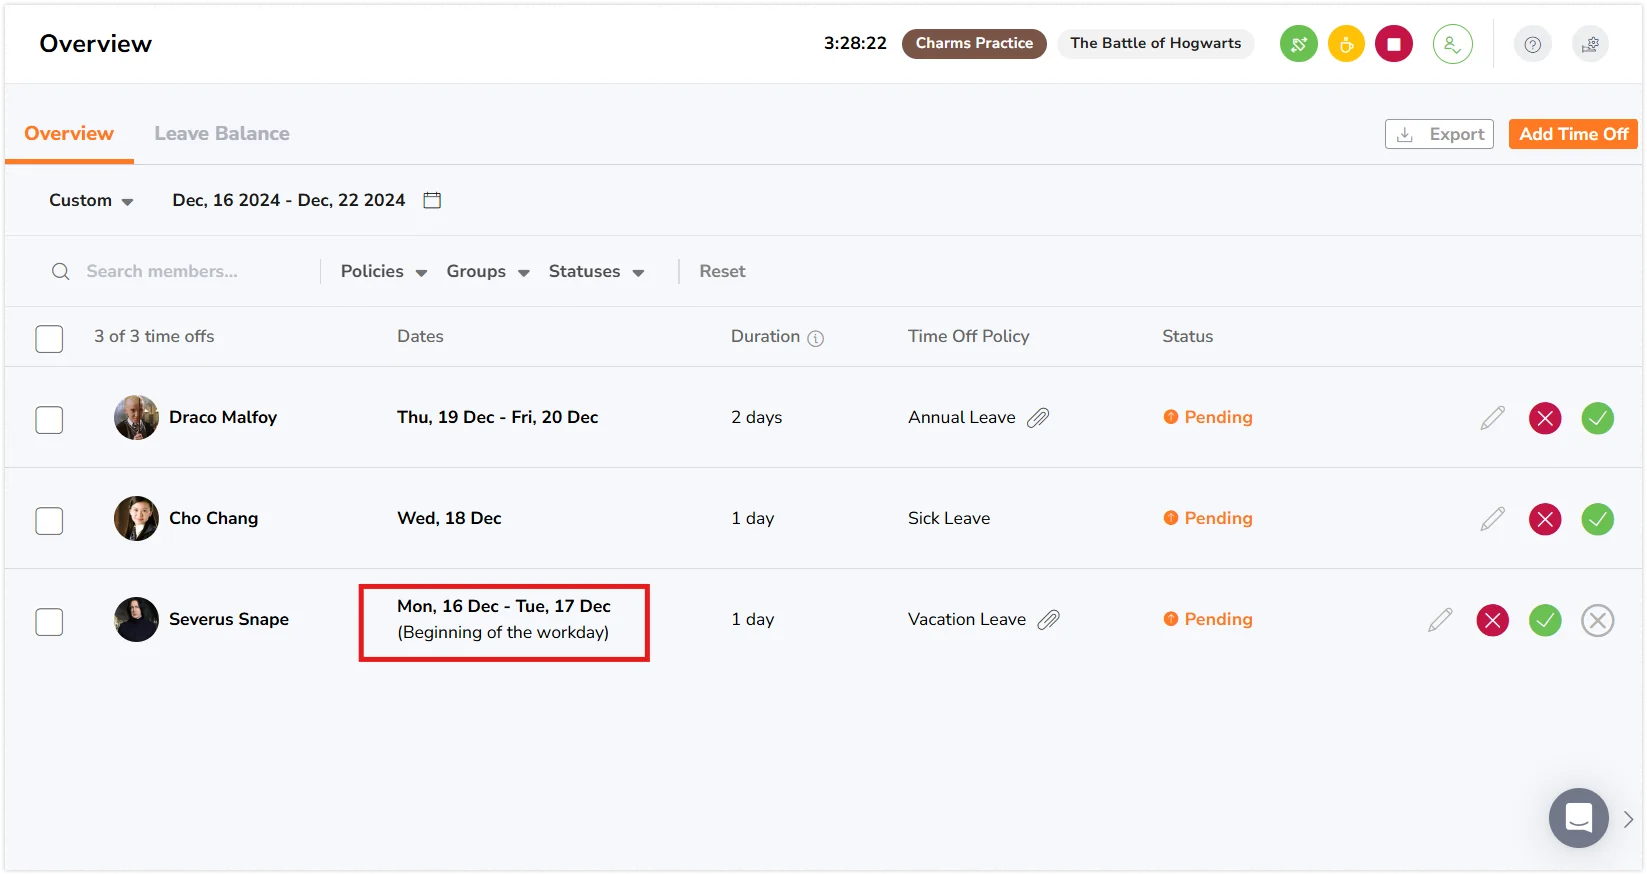Screen dimensions: 1647x875
Task: Click Add Time Off button
Action: pos(1573,134)
